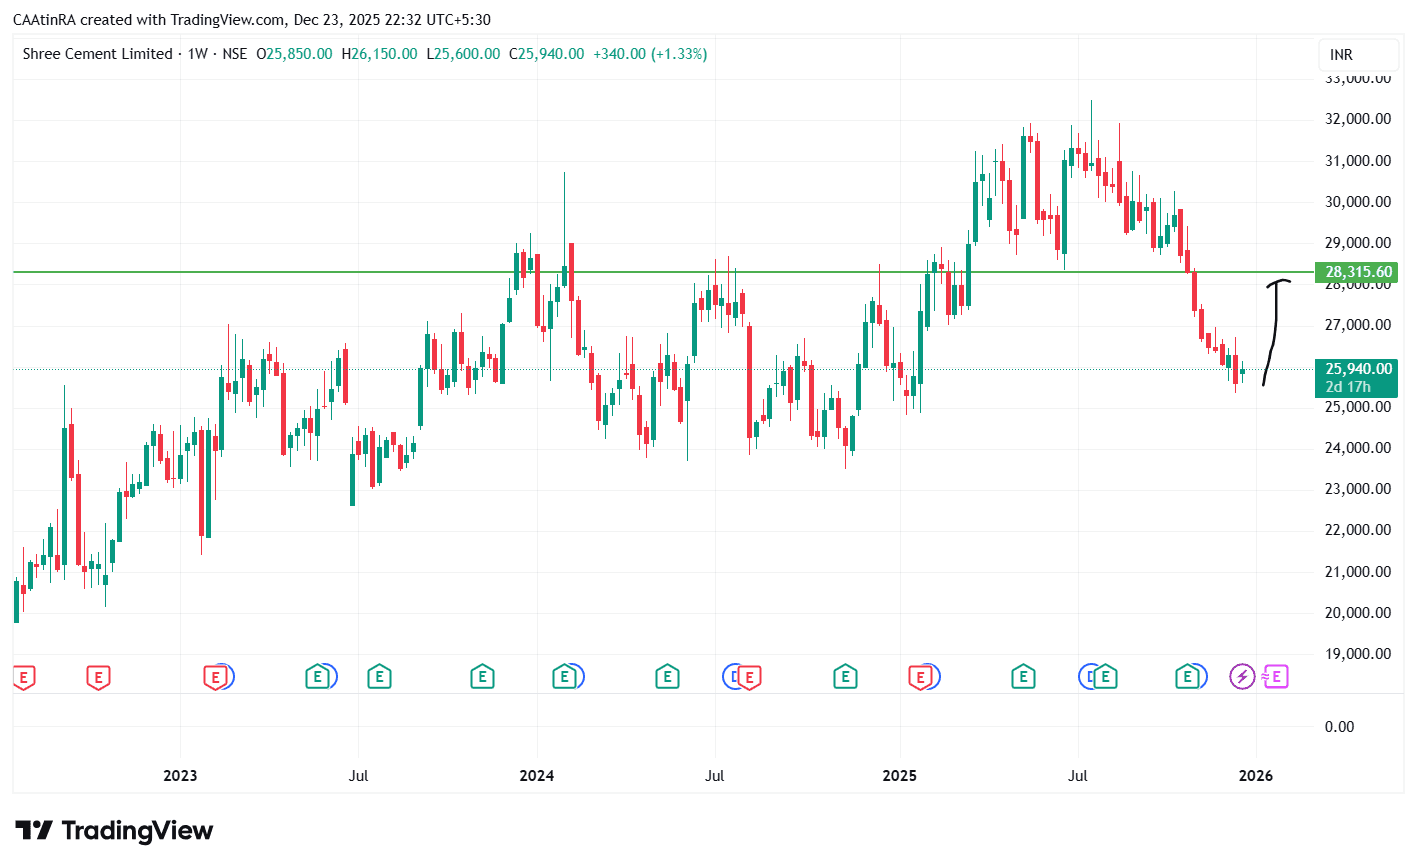Viewport: 1417px width, 868px height.
Task: Click 27,000.00 on the price axis
Action: coord(1358,325)
